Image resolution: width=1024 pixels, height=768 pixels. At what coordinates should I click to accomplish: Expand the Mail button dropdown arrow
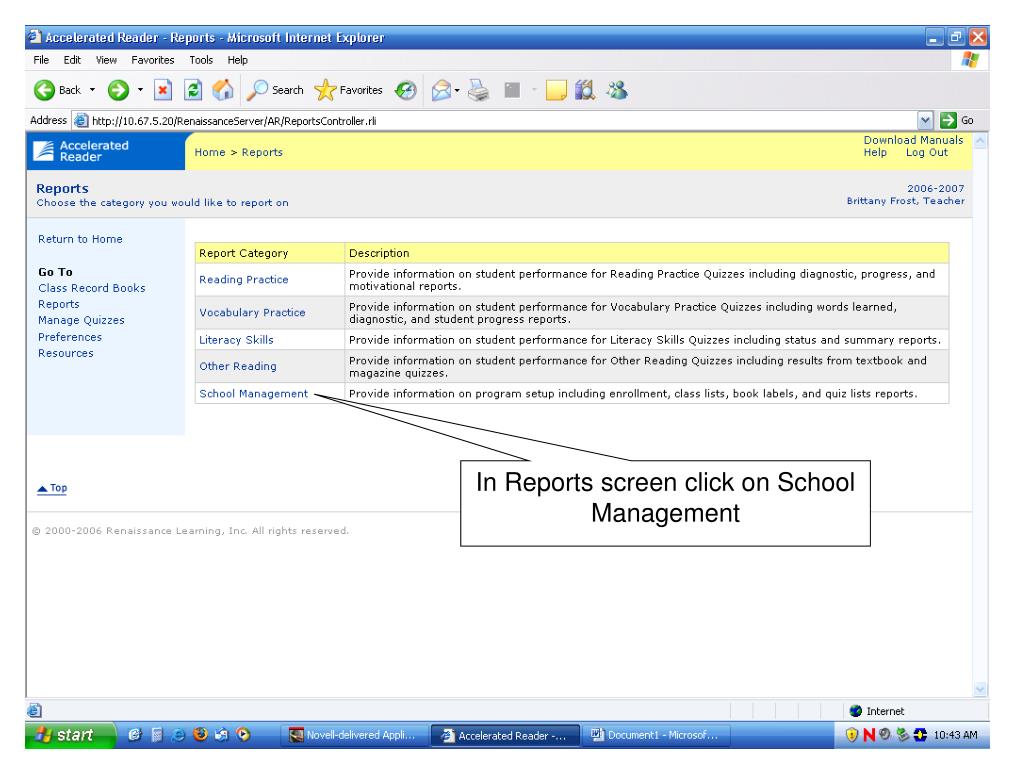457,90
